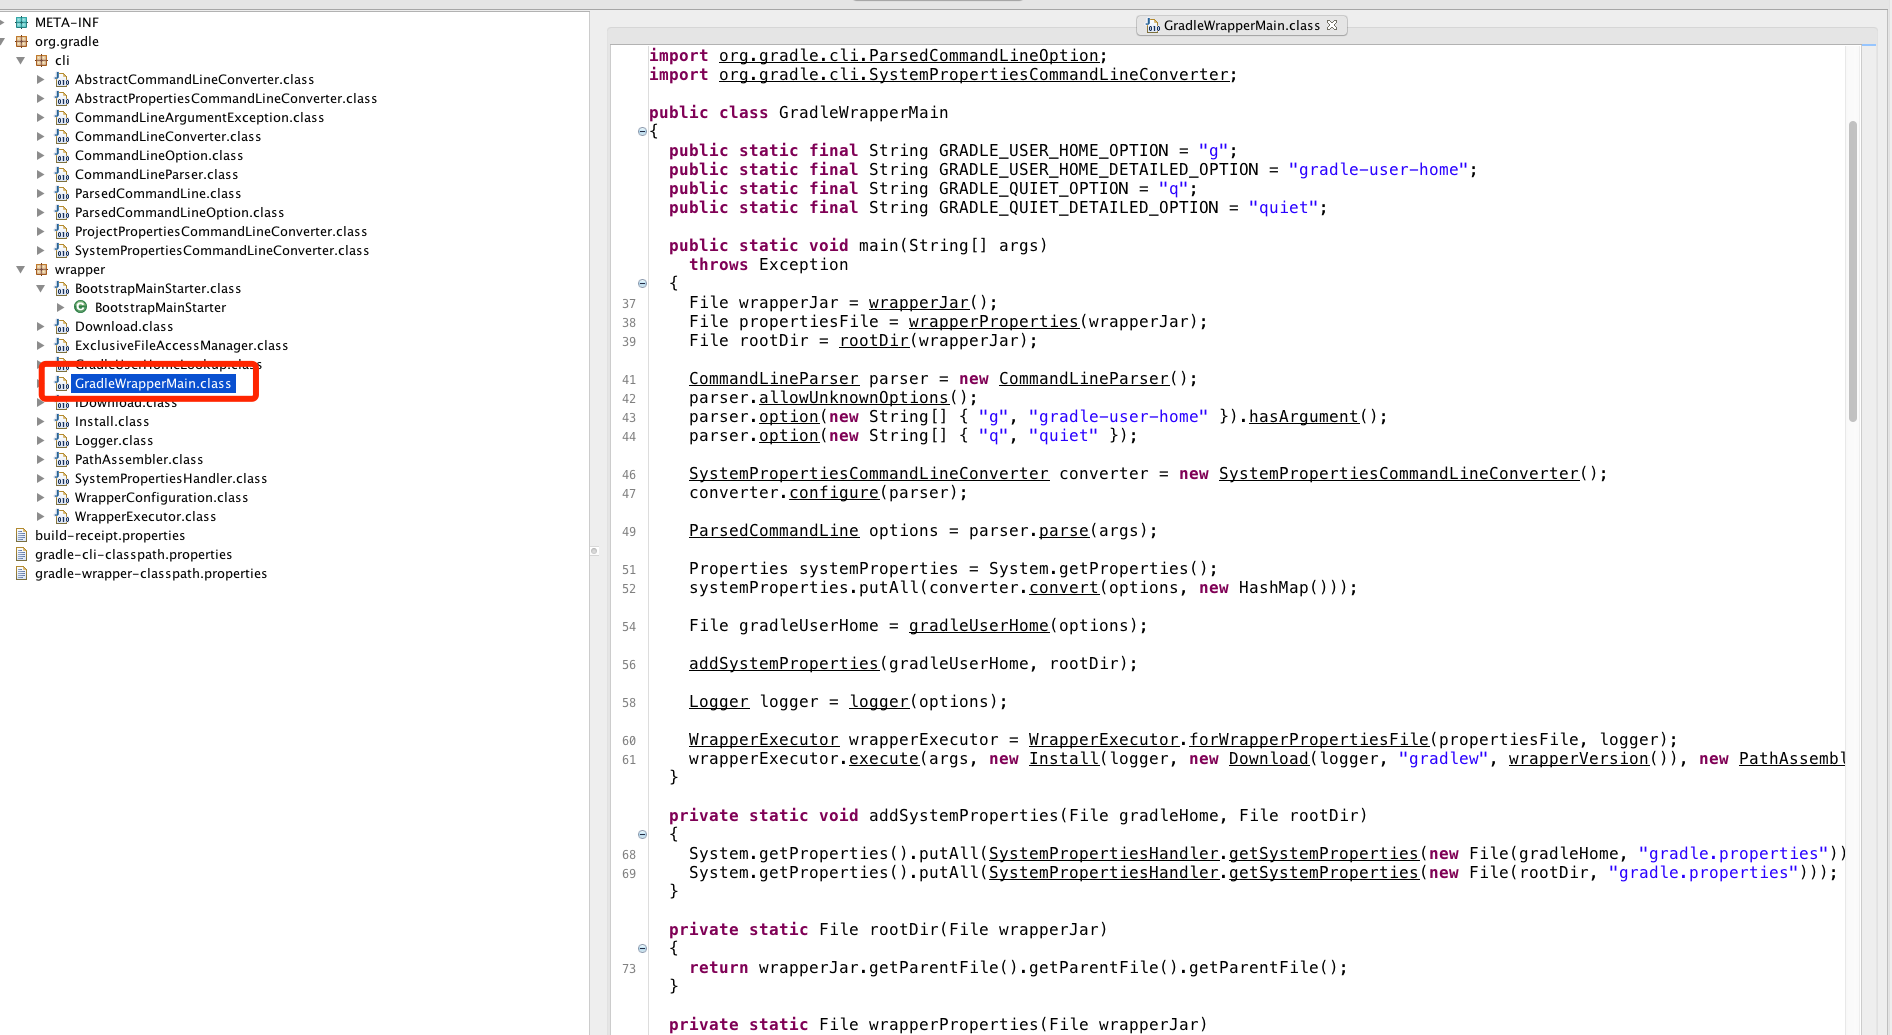Select CommandLineArgumentException.class in the tree
1892x1035 pixels.
click(x=199, y=117)
